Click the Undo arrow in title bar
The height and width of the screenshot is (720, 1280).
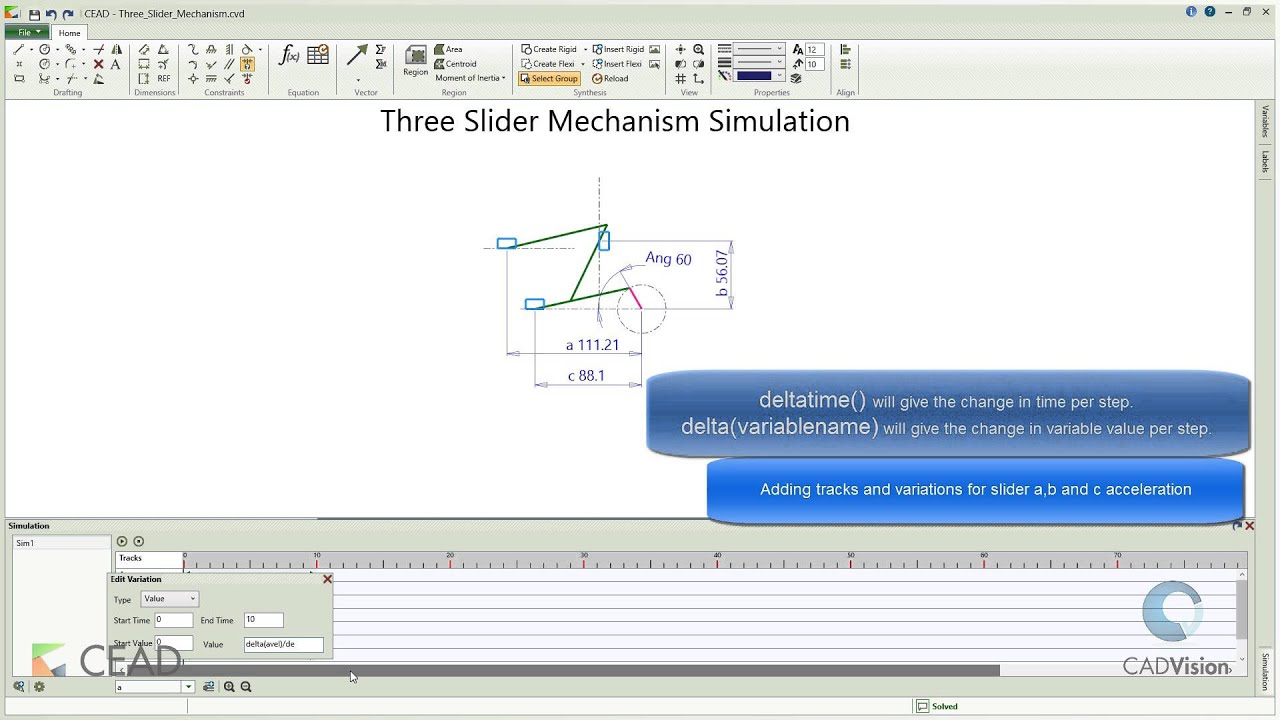[x=51, y=14]
